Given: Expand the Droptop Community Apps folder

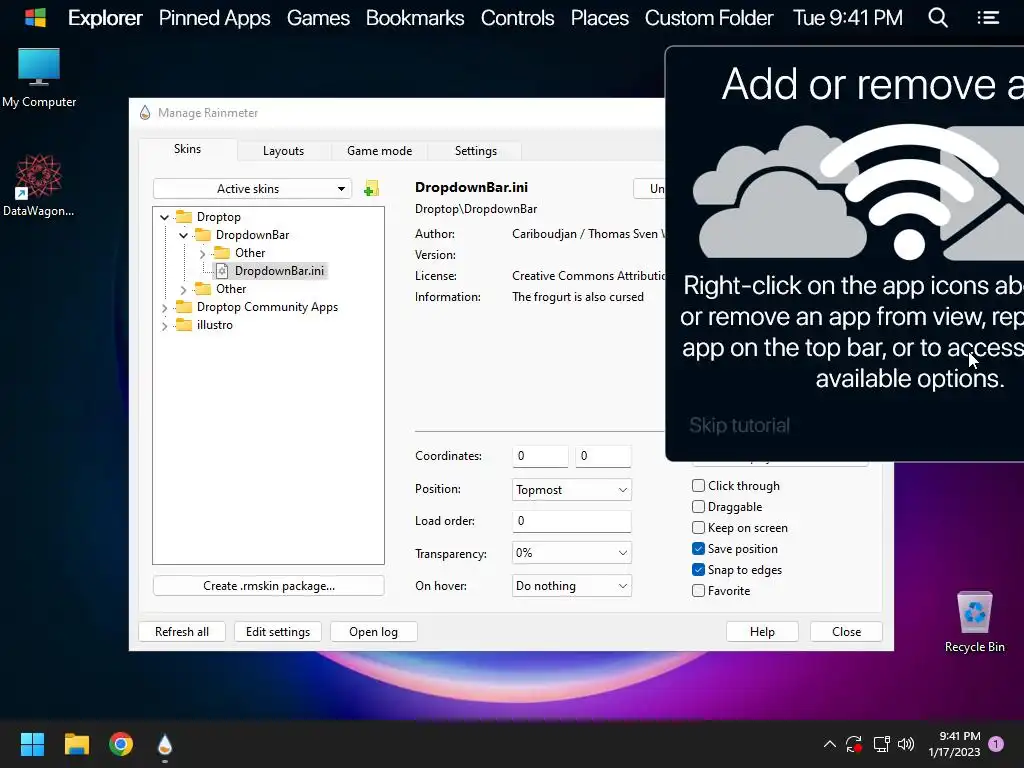Looking at the screenshot, I should click(x=165, y=308).
